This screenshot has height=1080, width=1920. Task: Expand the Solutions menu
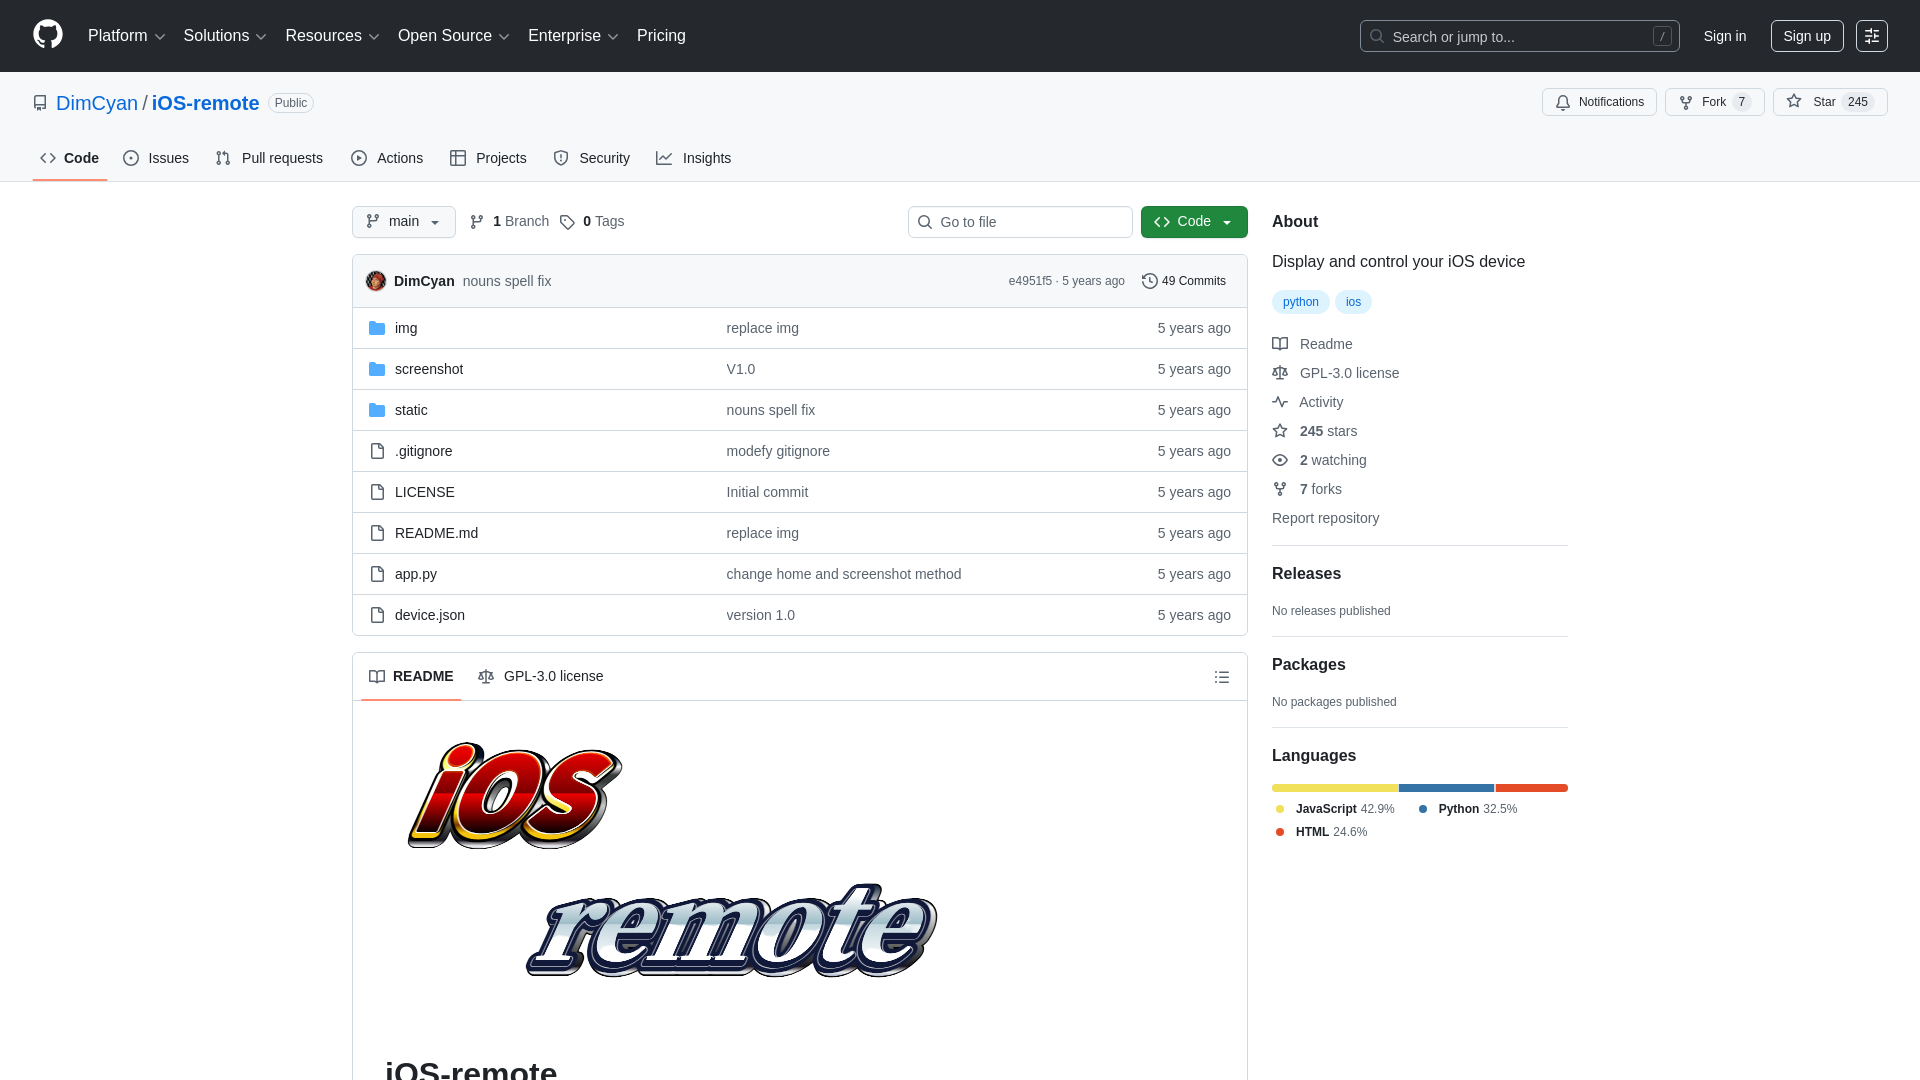tap(224, 35)
